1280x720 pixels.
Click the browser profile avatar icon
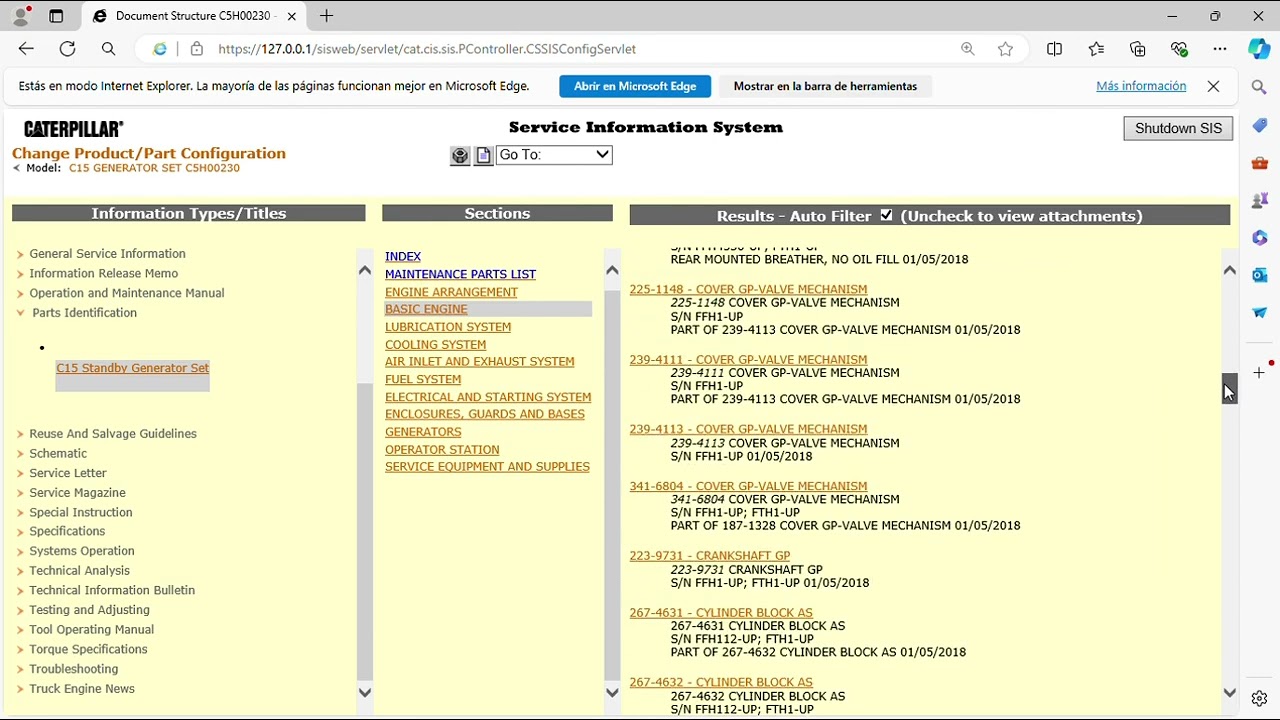pos(21,16)
